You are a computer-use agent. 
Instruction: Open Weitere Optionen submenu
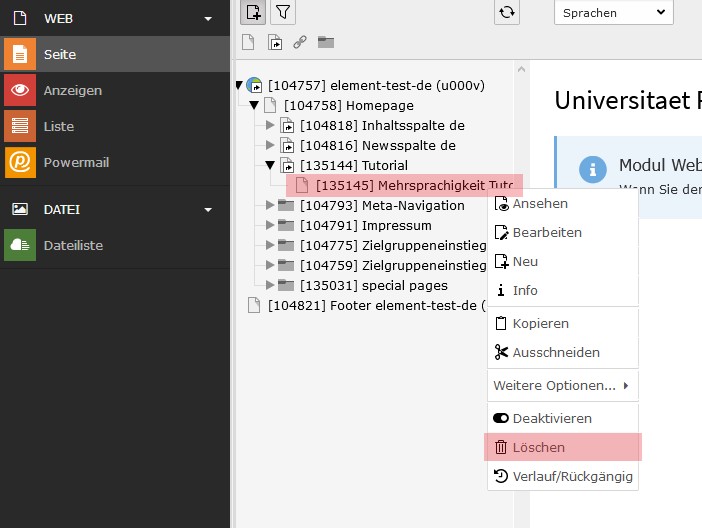pos(561,385)
